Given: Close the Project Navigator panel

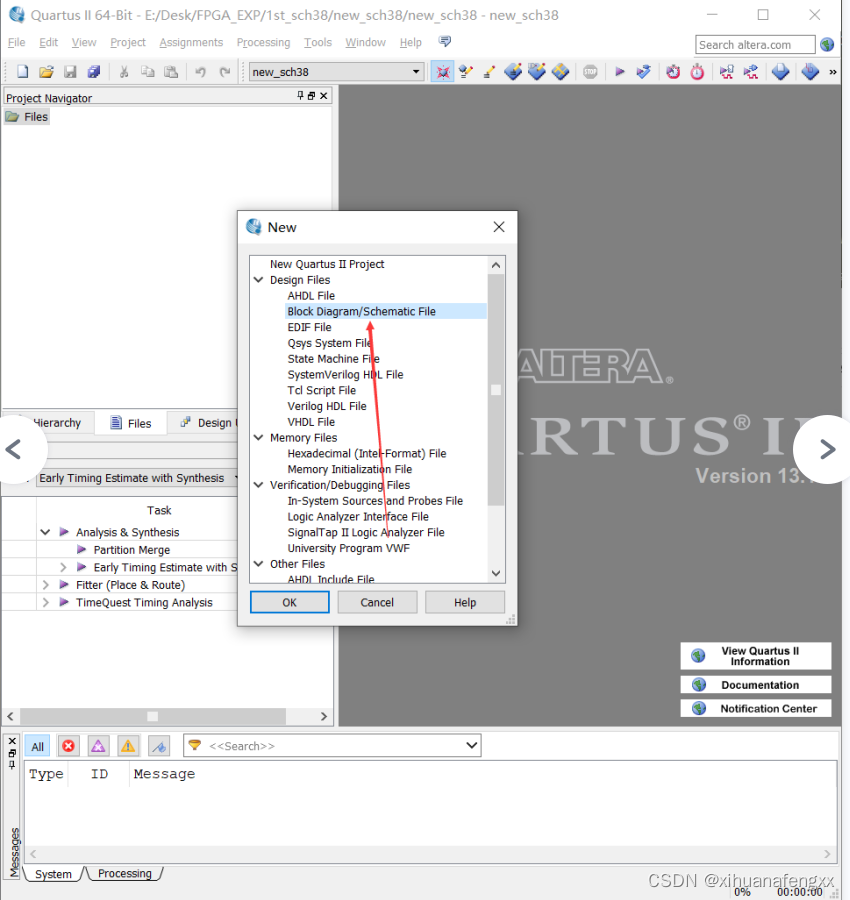Looking at the screenshot, I should (x=324, y=96).
